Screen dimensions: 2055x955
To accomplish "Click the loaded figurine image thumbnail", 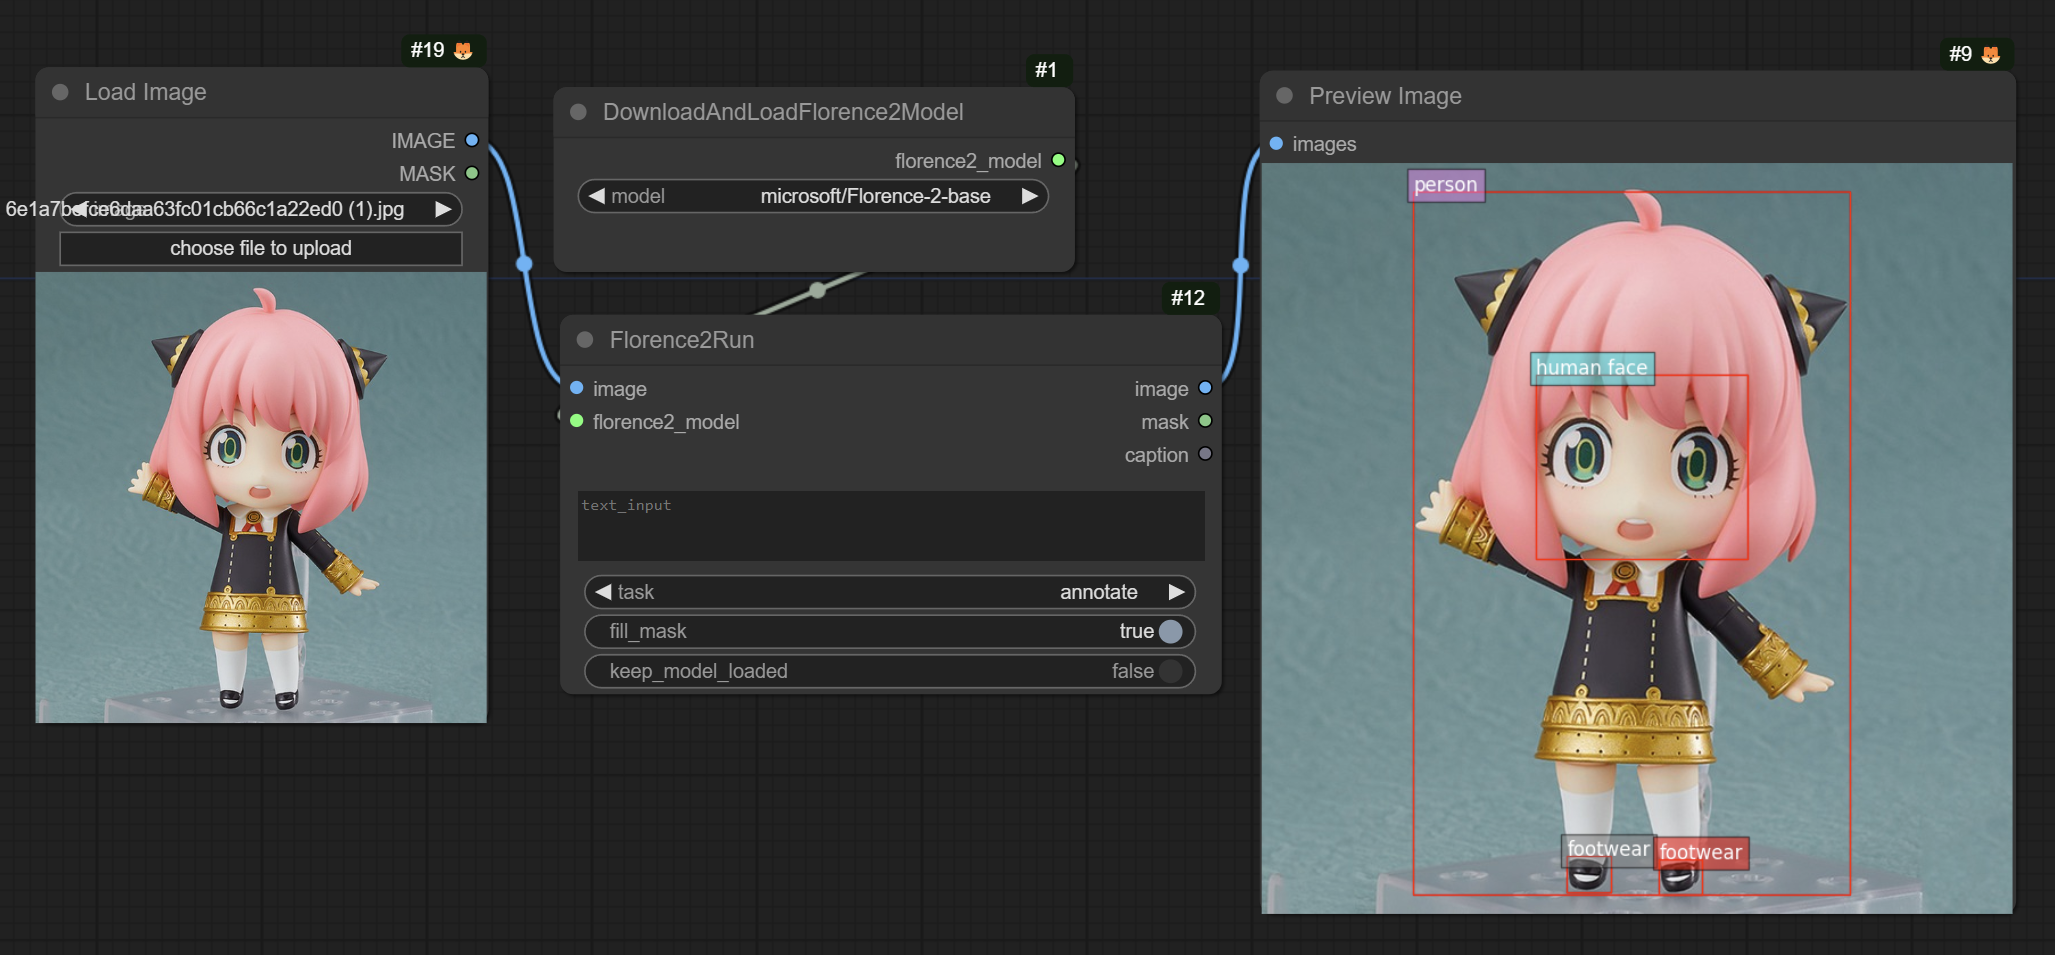I will [x=261, y=497].
